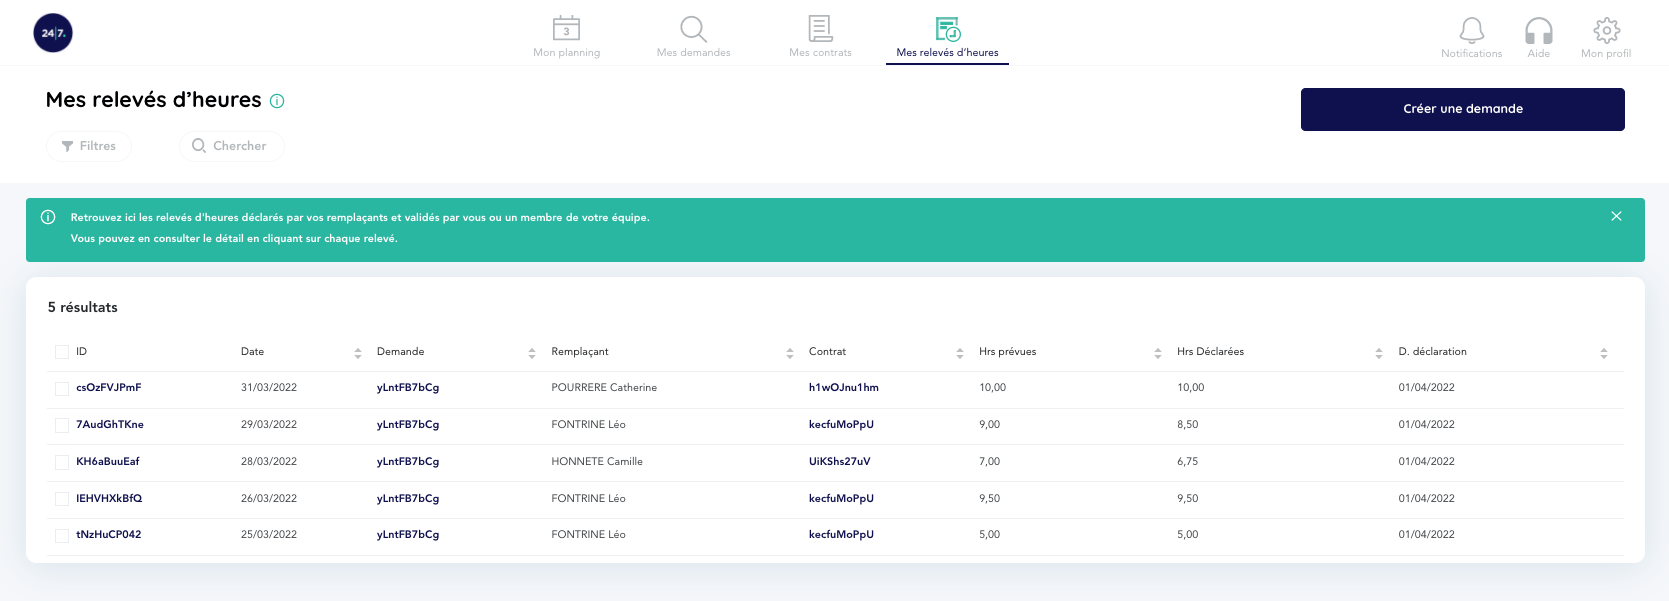Screen dimensions: 1669x601
Task: Toggle the select-all checkbox in header
Action: 62,352
